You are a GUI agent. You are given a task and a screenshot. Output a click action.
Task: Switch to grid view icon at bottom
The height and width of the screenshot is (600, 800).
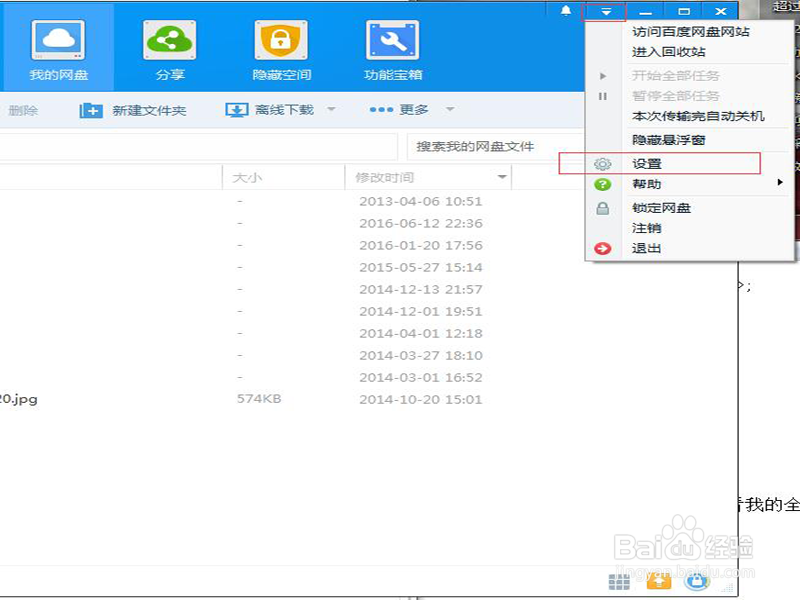tap(619, 581)
